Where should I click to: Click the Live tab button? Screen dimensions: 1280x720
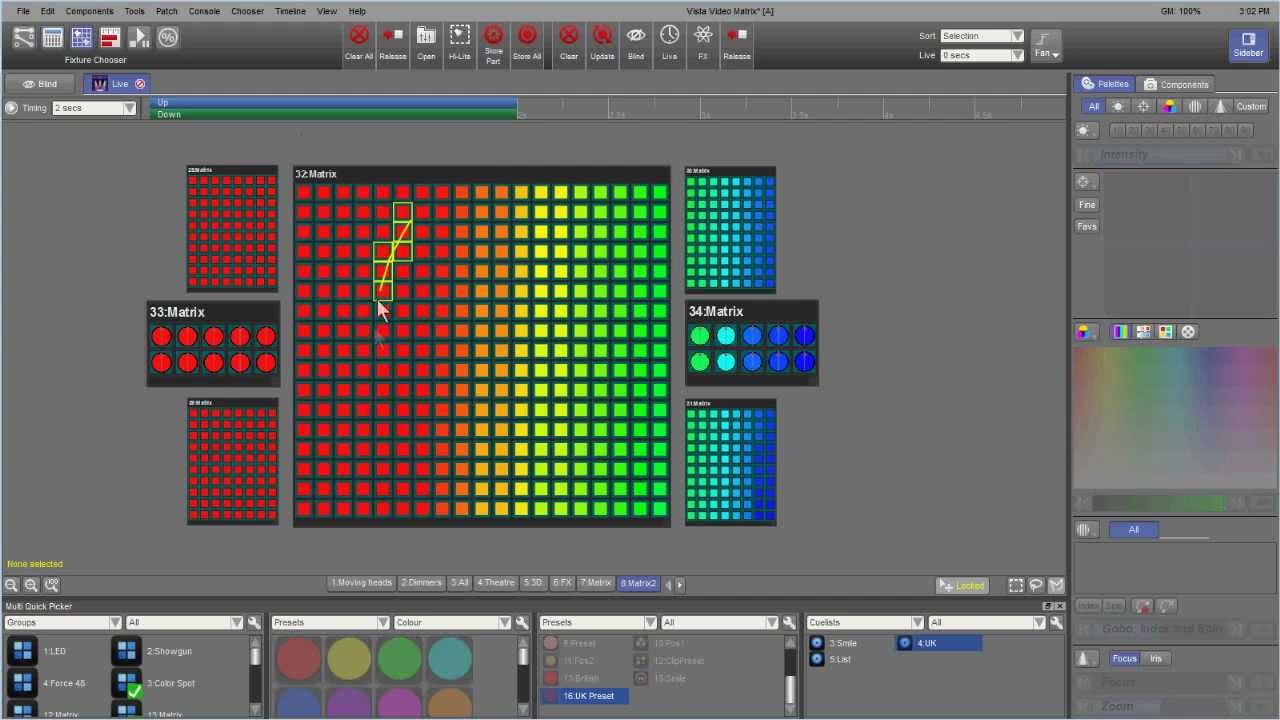click(x=119, y=84)
